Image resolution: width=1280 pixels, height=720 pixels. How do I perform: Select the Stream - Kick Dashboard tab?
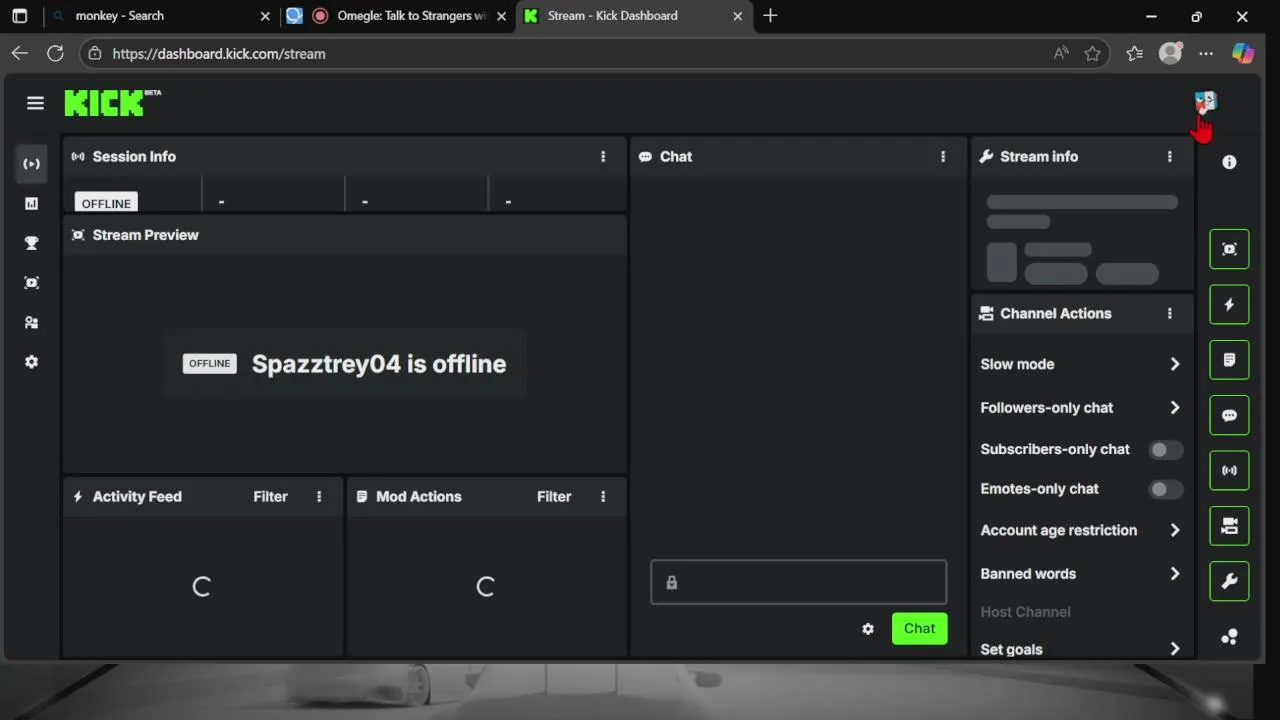click(x=633, y=16)
